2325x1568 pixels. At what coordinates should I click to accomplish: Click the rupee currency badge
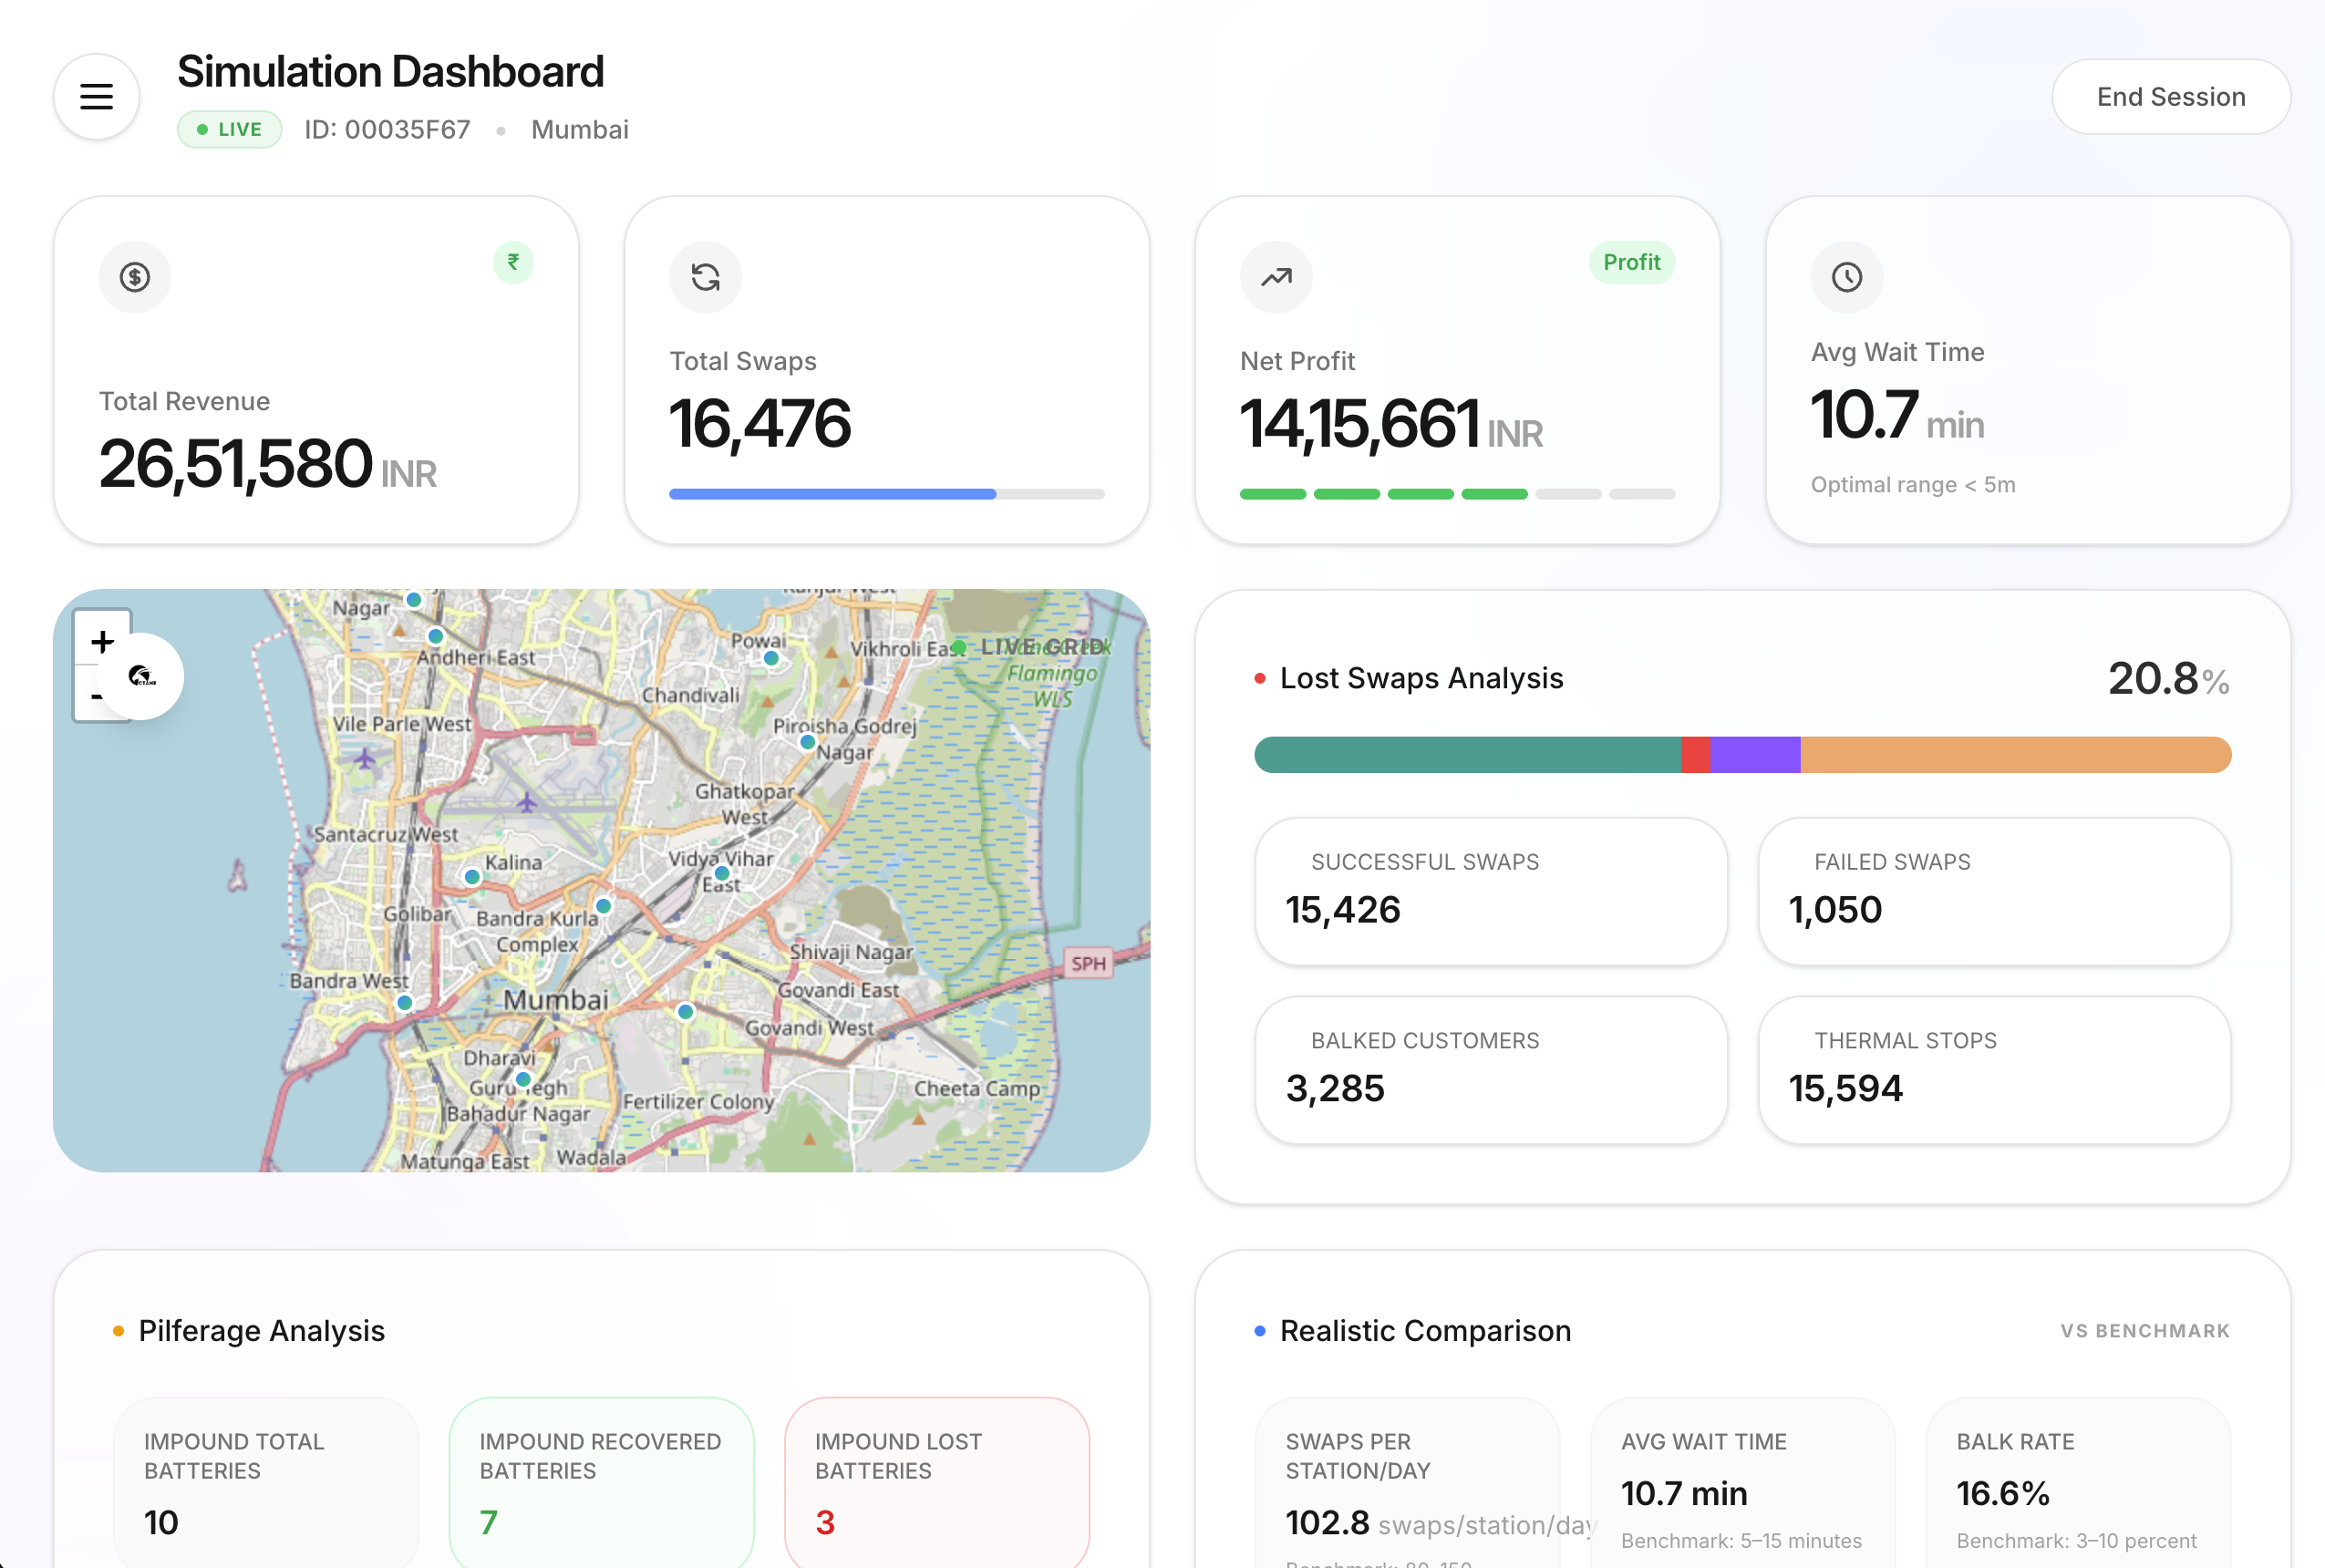[513, 262]
